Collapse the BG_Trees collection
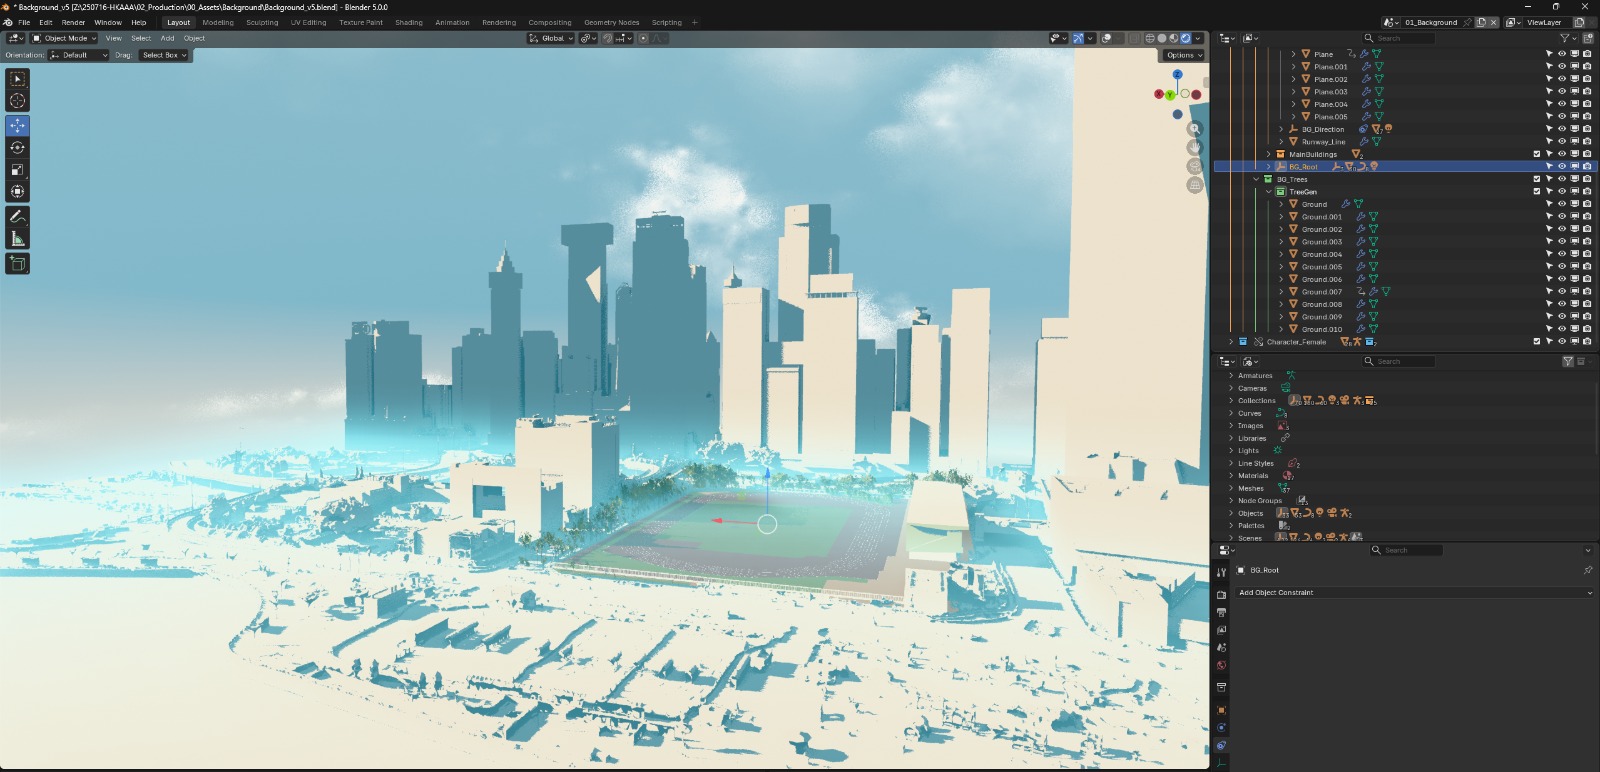Screen dimensions: 1600x772 [x=1257, y=179]
